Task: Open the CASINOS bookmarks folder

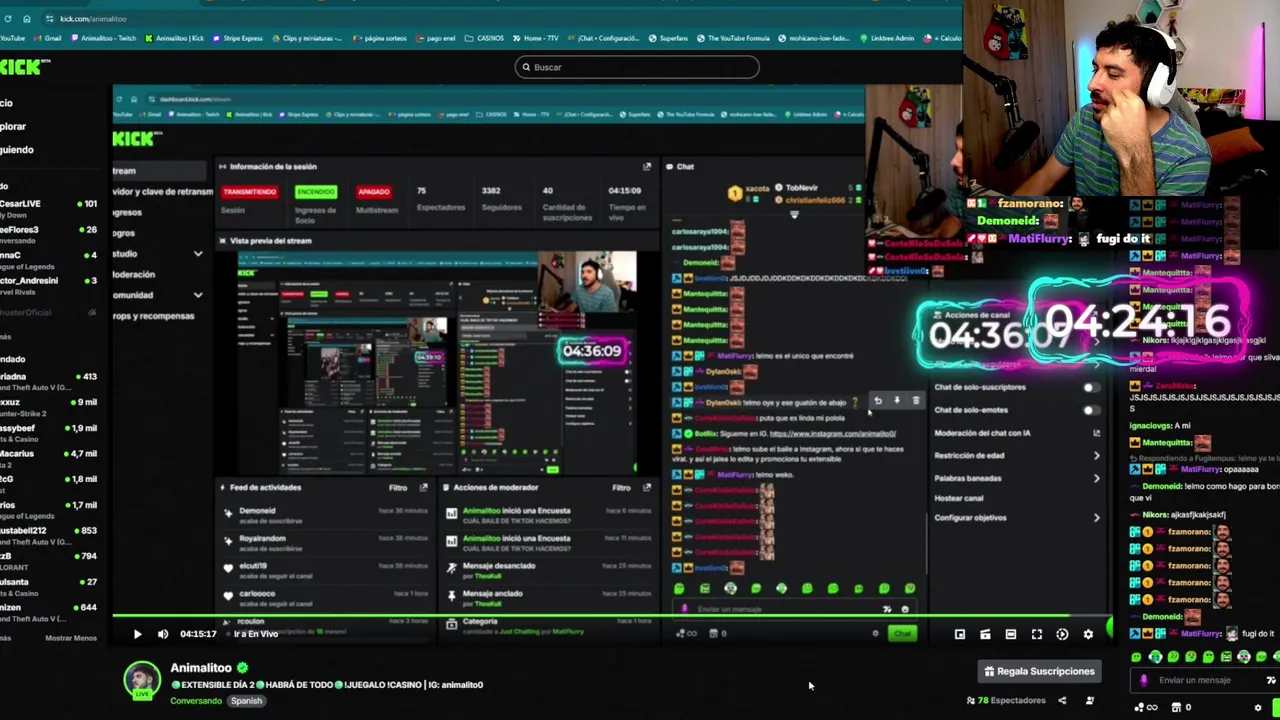Action: pyautogui.click(x=485, y=39)
